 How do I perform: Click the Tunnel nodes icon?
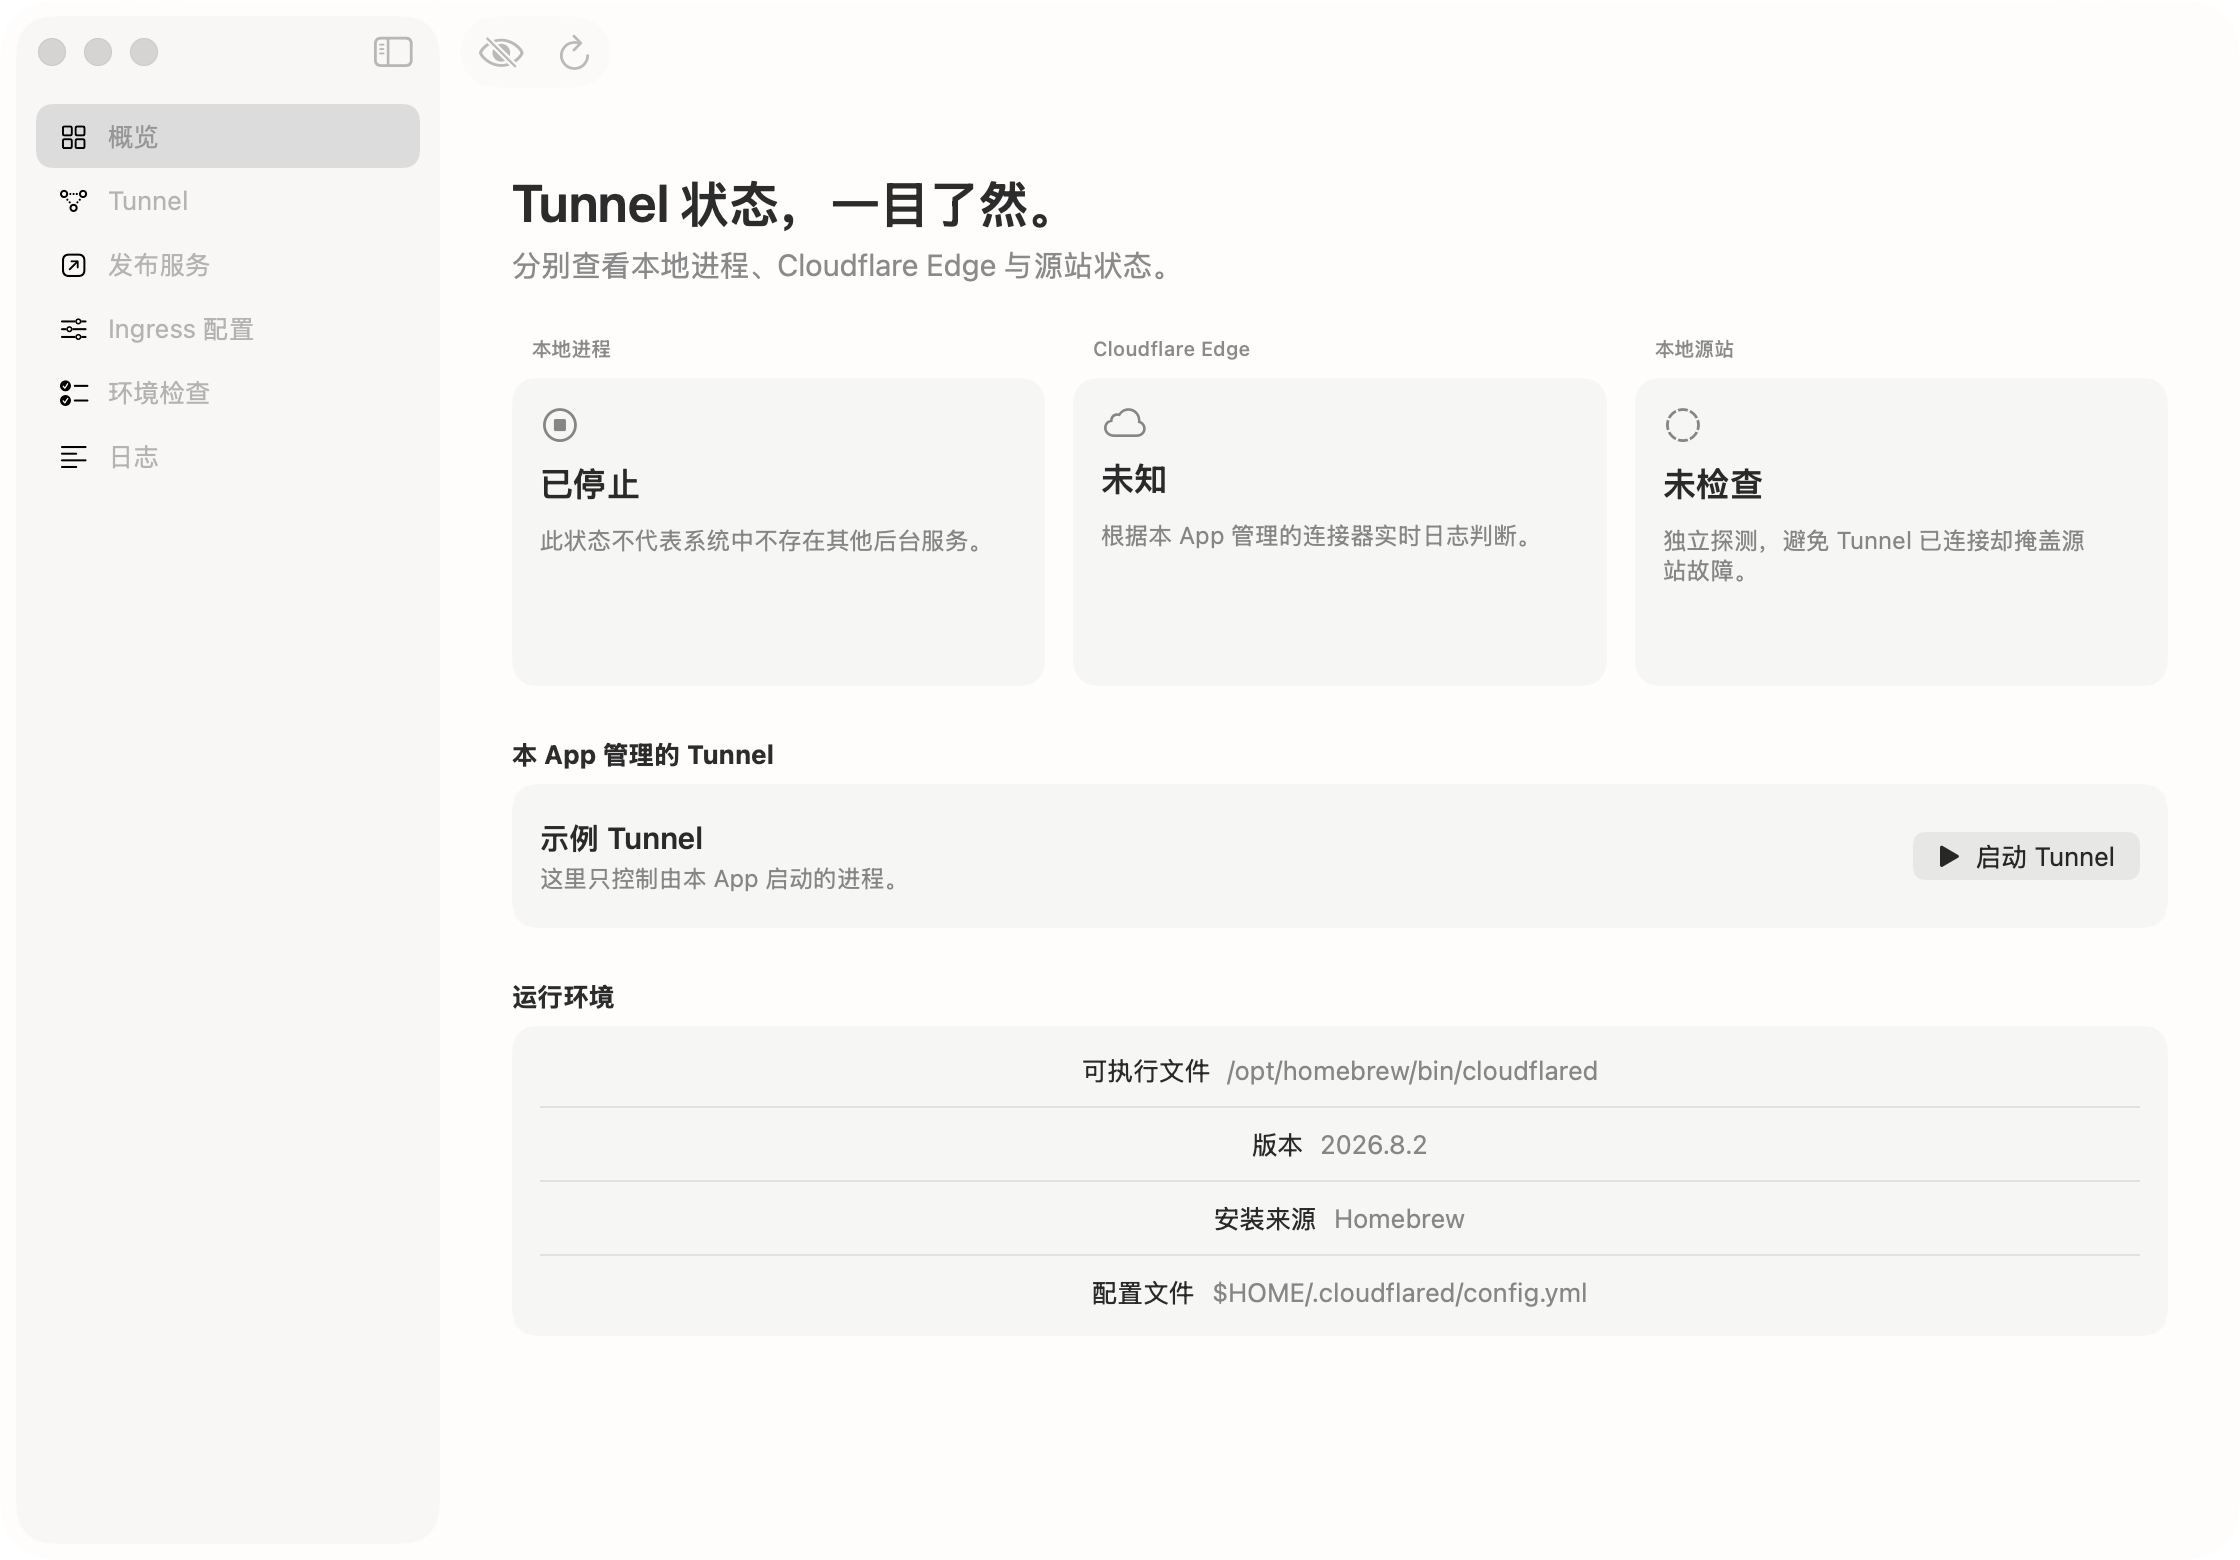click(74, 200)
